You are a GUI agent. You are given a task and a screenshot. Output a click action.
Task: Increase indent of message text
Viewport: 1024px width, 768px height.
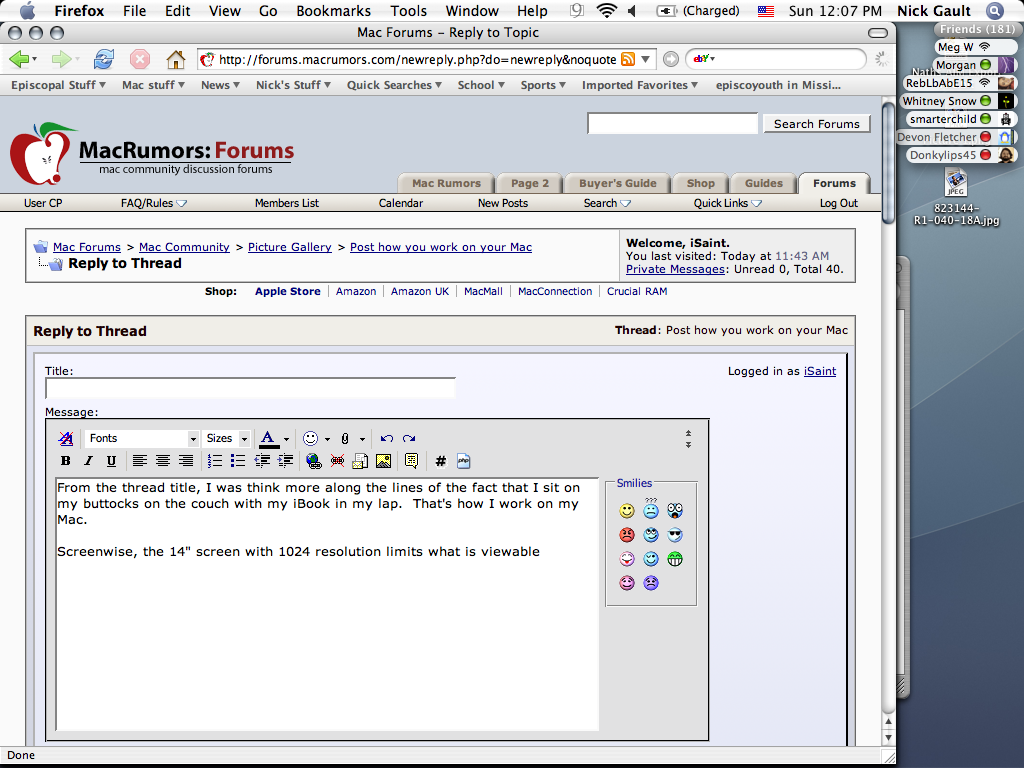click(x=285, y=461)
